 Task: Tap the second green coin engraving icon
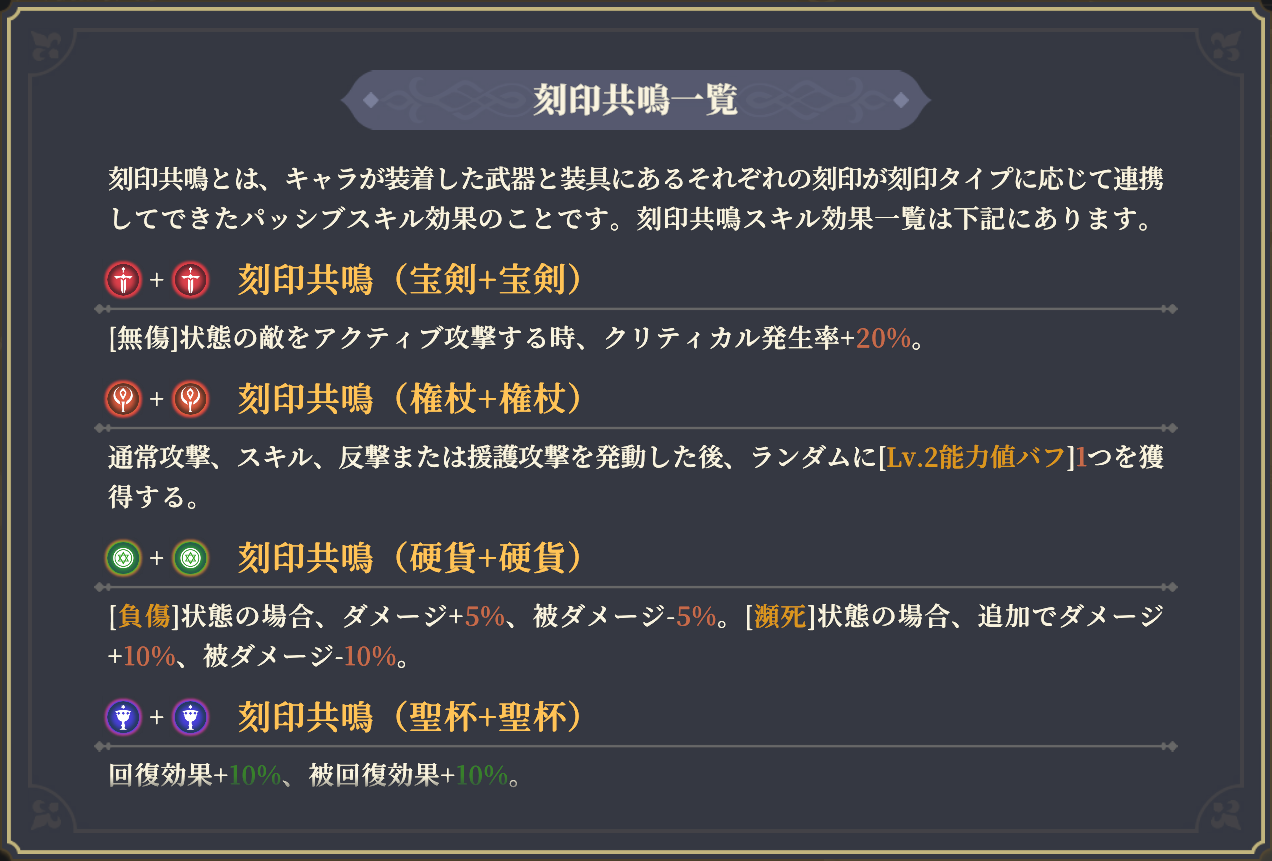coord(190,558)
